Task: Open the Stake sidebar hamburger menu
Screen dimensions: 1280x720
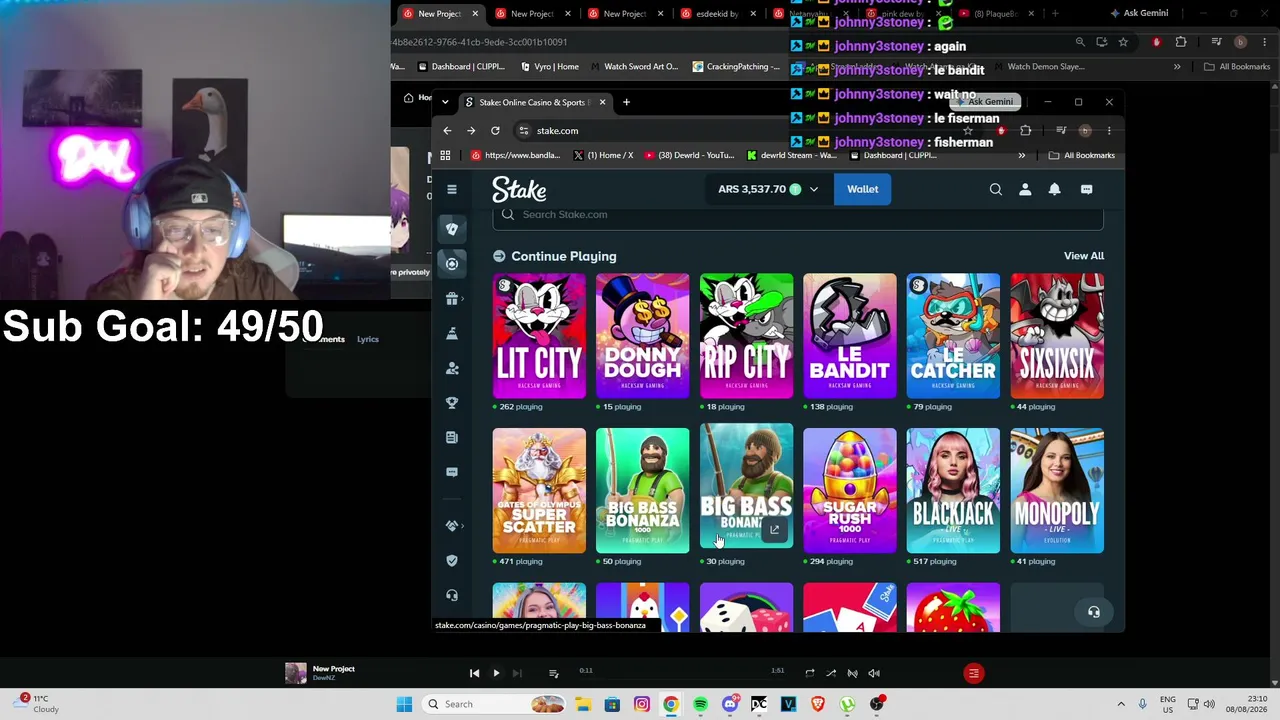Action: tap(452, 189)
